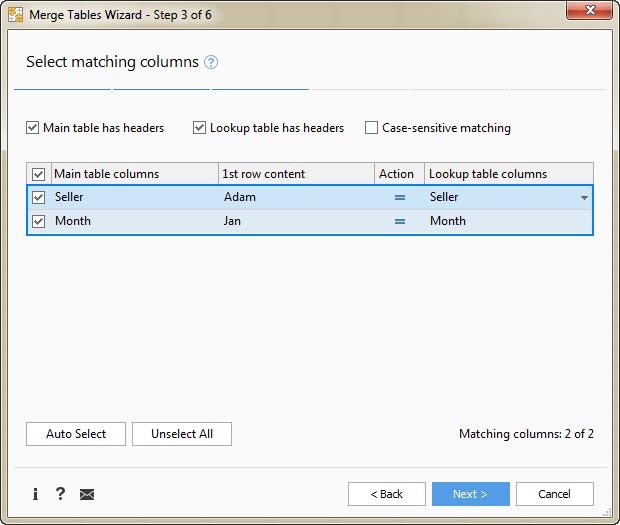Open the info icon at bottom left
This screenshot has height=525, width=620.
[35, 494]
